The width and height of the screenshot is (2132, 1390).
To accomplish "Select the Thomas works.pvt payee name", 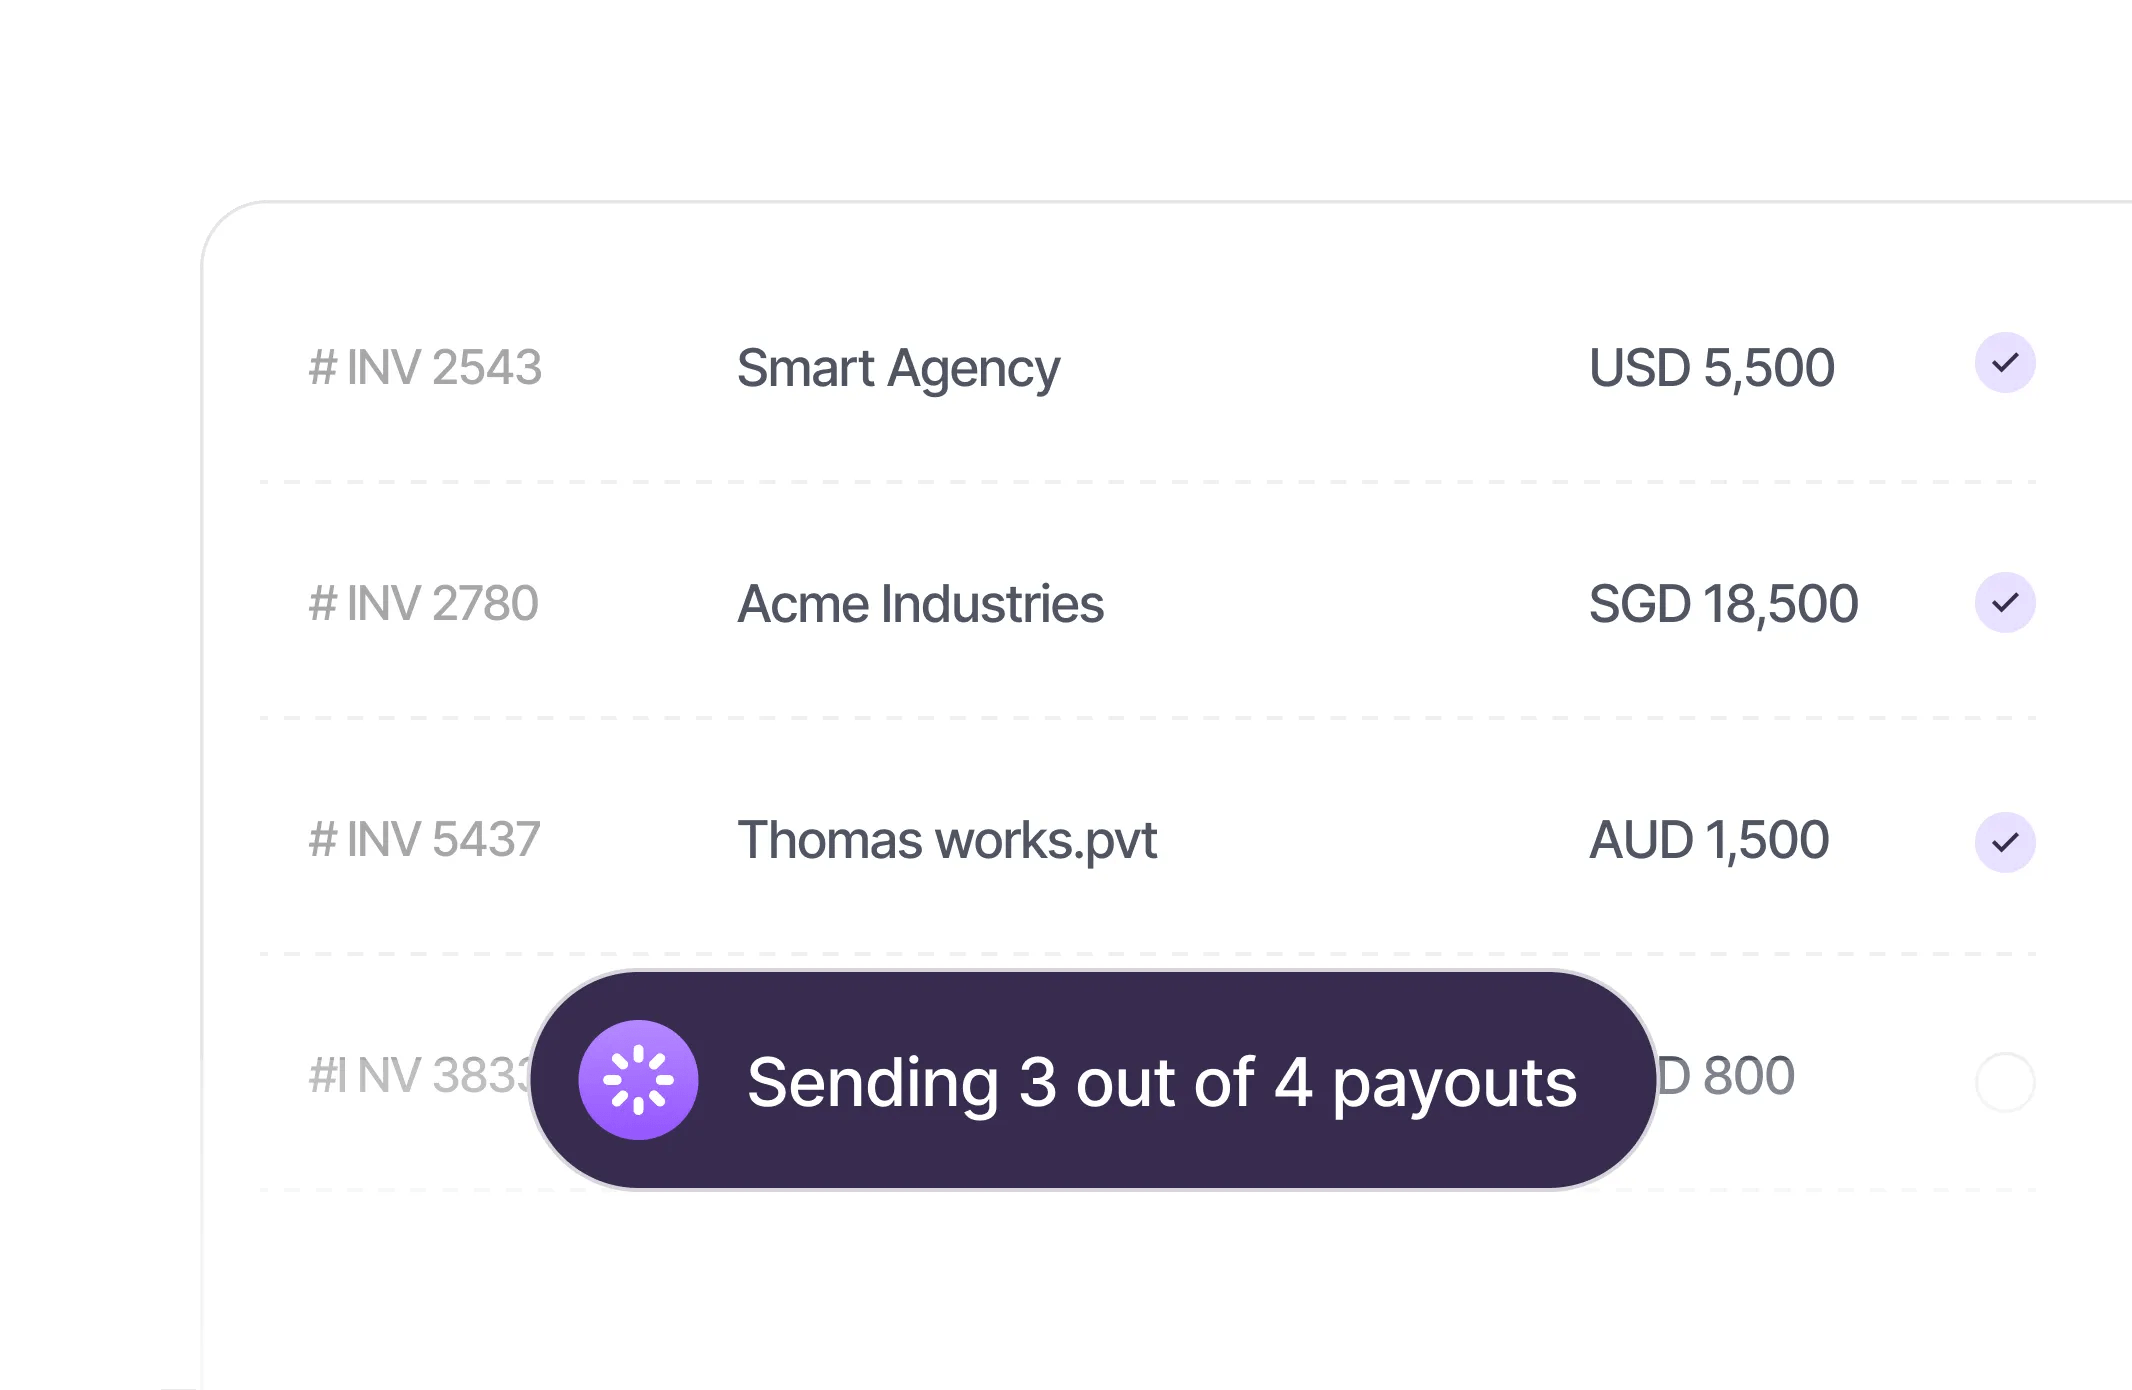I will 946,840.
